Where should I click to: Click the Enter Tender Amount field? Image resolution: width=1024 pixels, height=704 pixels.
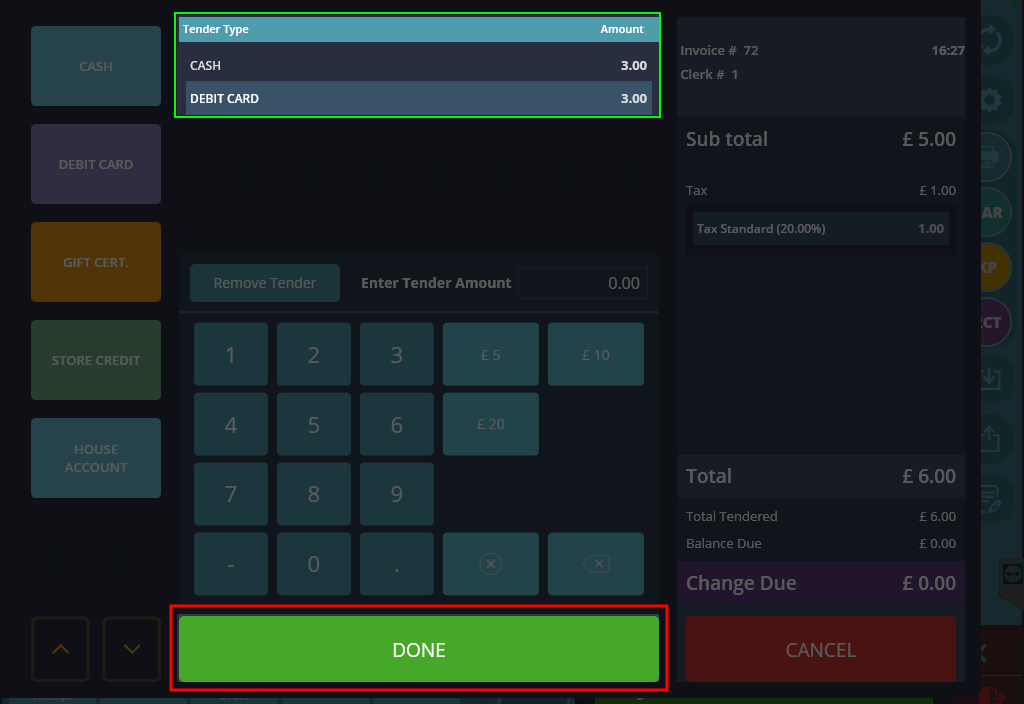(x=583, y=283)
